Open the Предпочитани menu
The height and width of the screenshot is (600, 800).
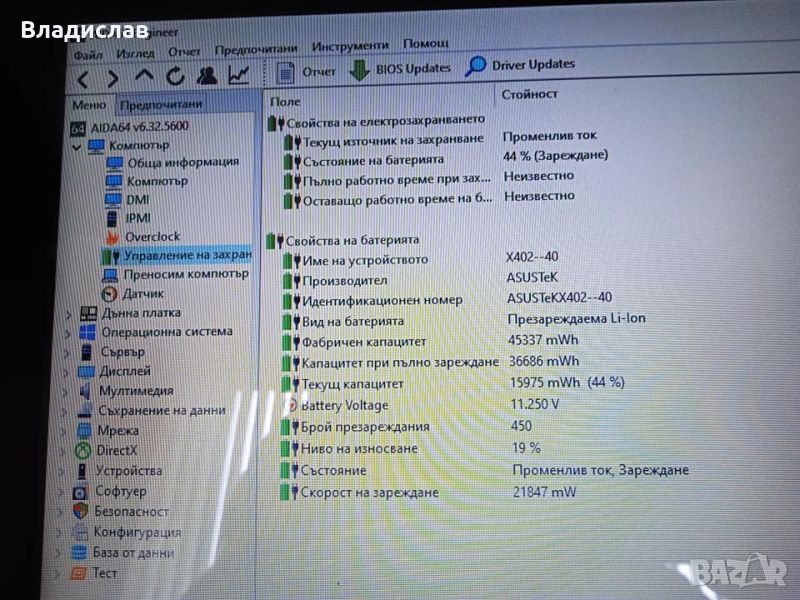point(256,49)
